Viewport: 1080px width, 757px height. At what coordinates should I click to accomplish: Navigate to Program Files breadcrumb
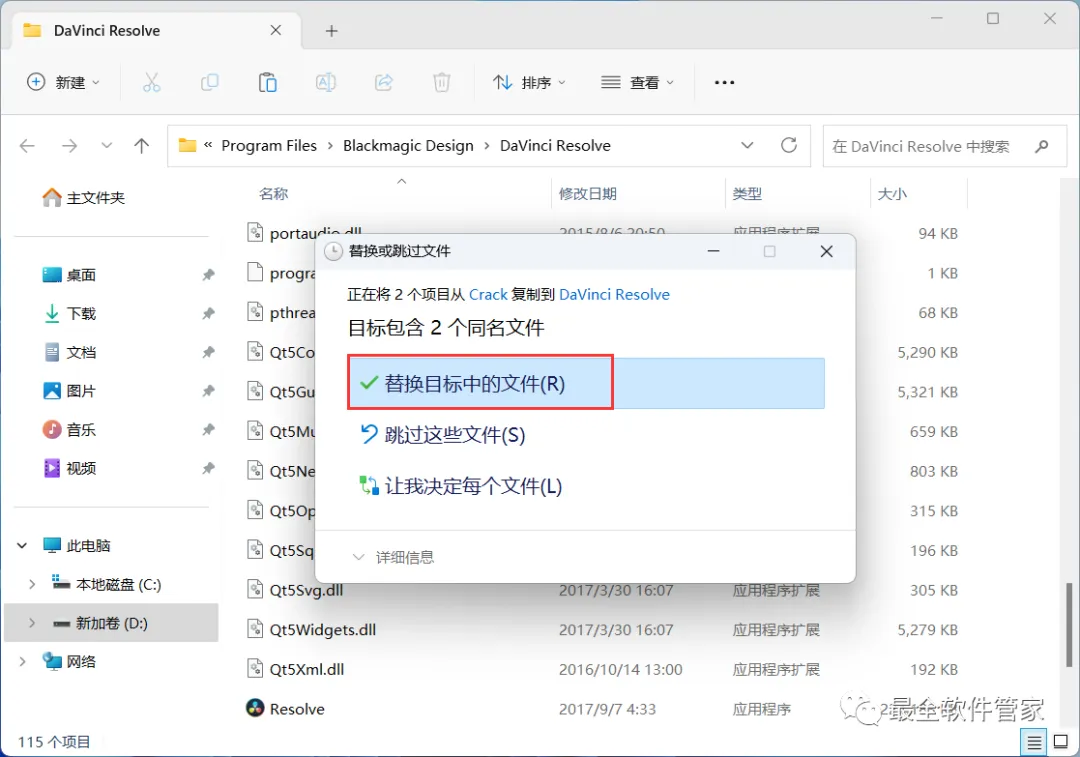(x=269, y=145)
